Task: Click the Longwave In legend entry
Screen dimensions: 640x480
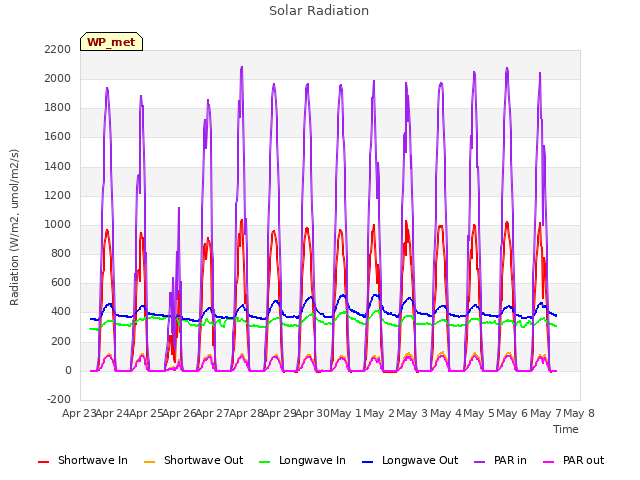Action: [302, 460]
